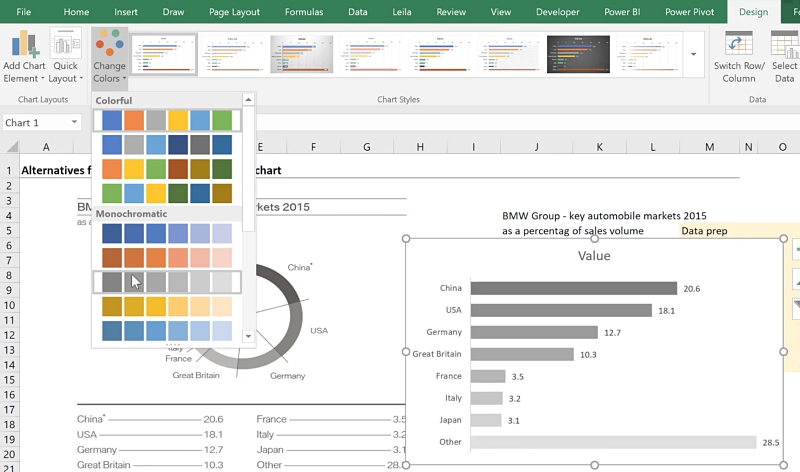800x472 pixels.
Task: Expand the Chart Styles gallery arrow
Action: coord(694,55)
